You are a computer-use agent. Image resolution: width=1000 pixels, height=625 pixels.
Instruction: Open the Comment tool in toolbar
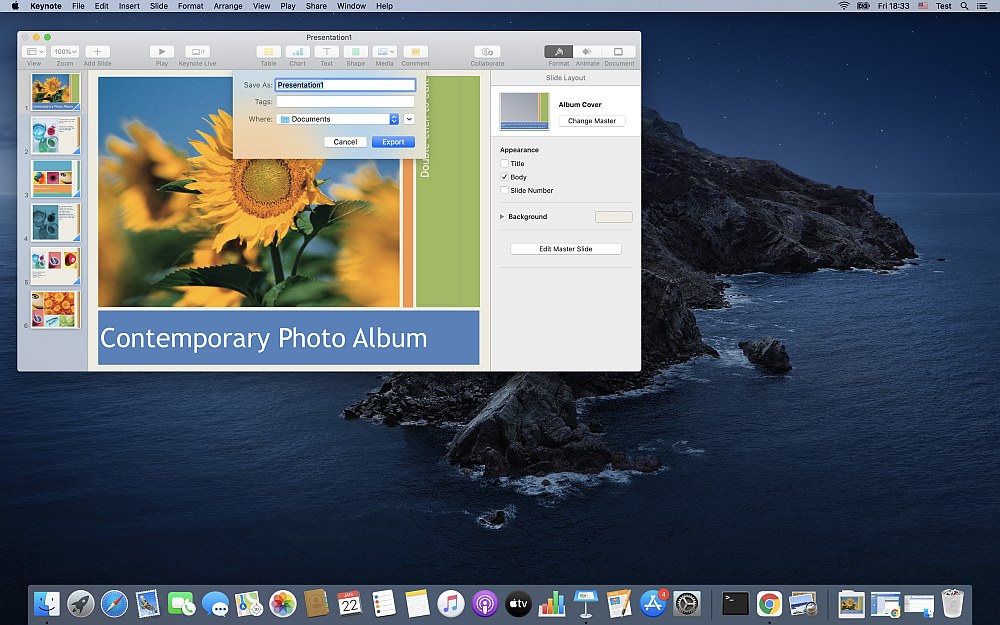tap(415, 51)
